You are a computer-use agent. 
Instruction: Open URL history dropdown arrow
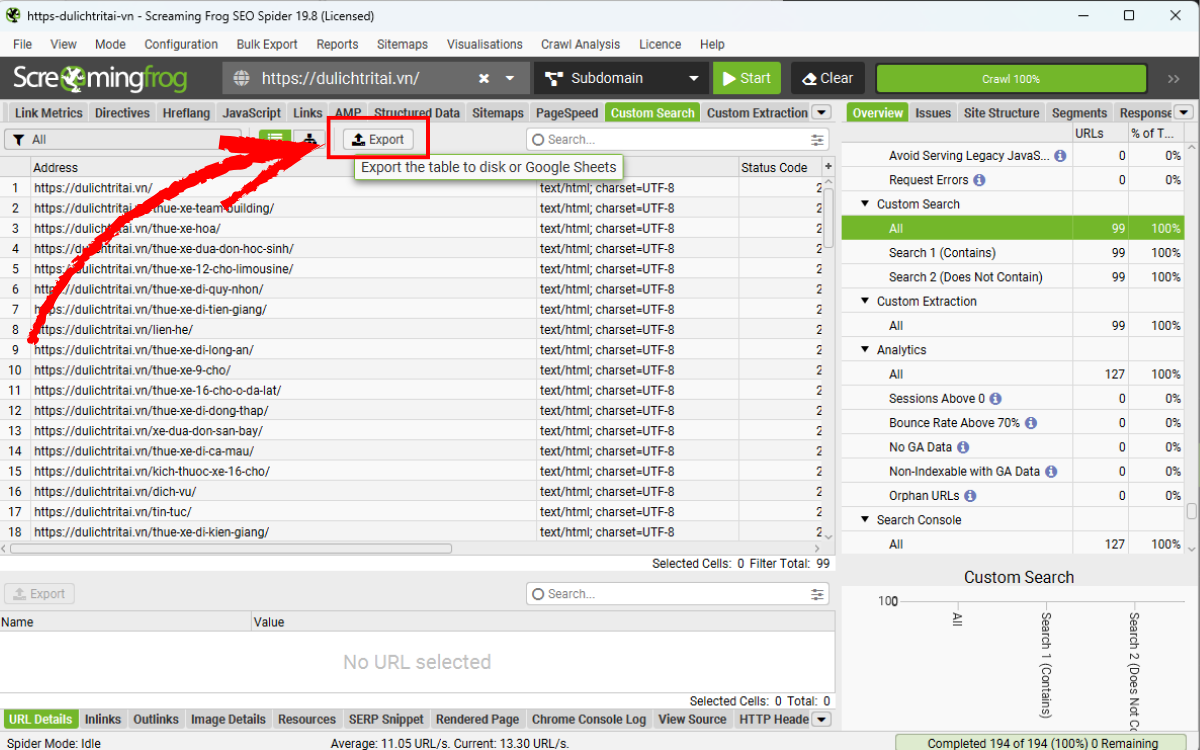[510, 78]
